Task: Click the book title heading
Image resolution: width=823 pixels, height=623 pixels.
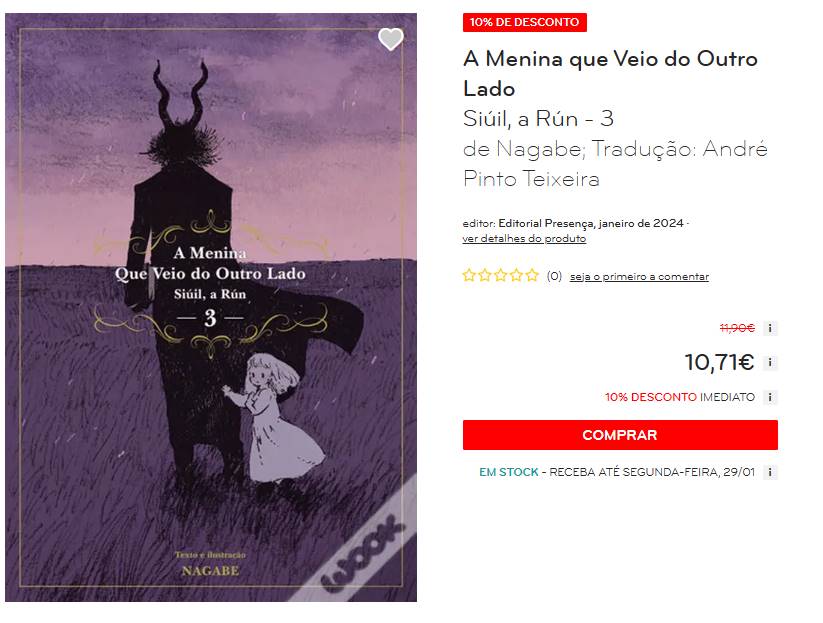Action: (x=610, y=74)
